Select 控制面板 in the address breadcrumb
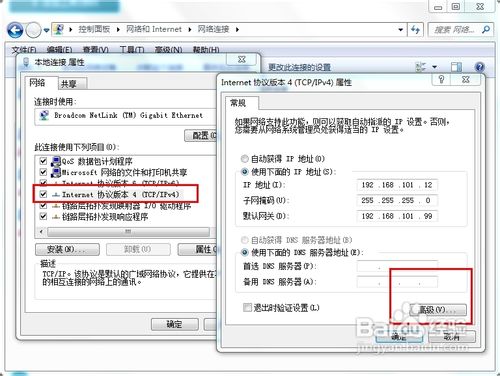This screenshot has height=376, width=500. click(x=94, y=29)
